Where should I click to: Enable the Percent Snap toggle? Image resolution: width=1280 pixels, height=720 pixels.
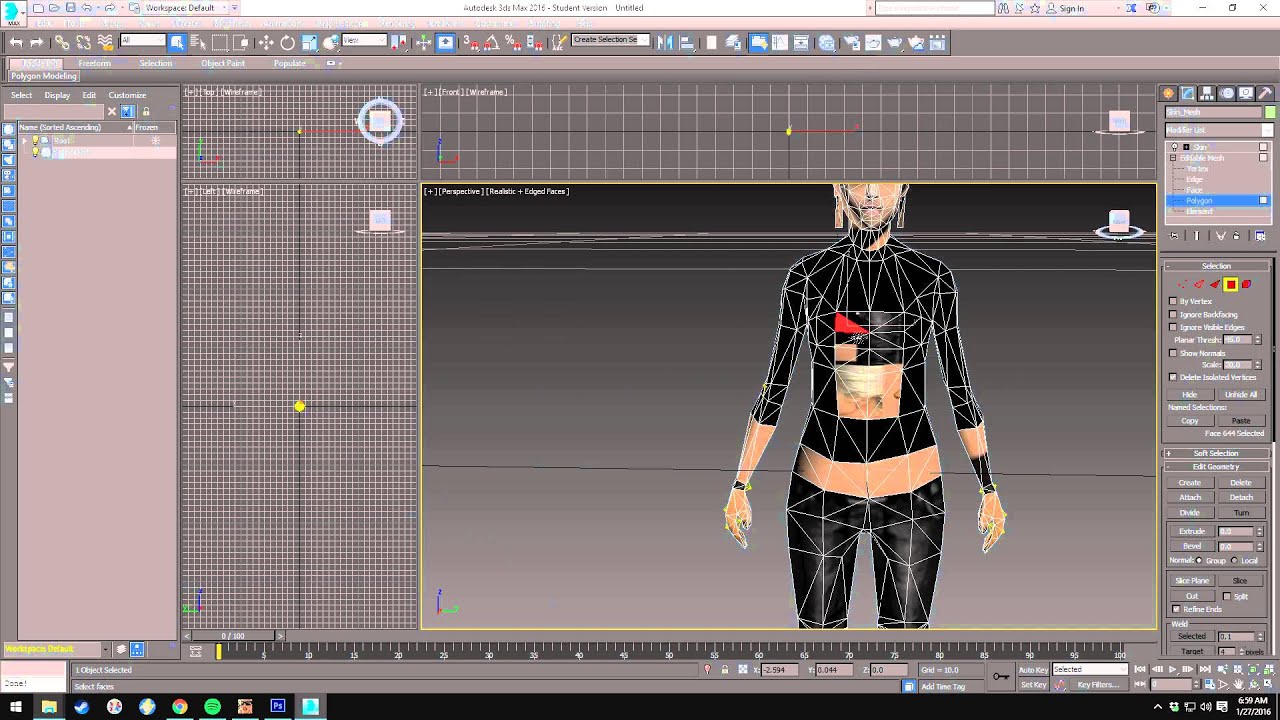[x=511, y=42]
